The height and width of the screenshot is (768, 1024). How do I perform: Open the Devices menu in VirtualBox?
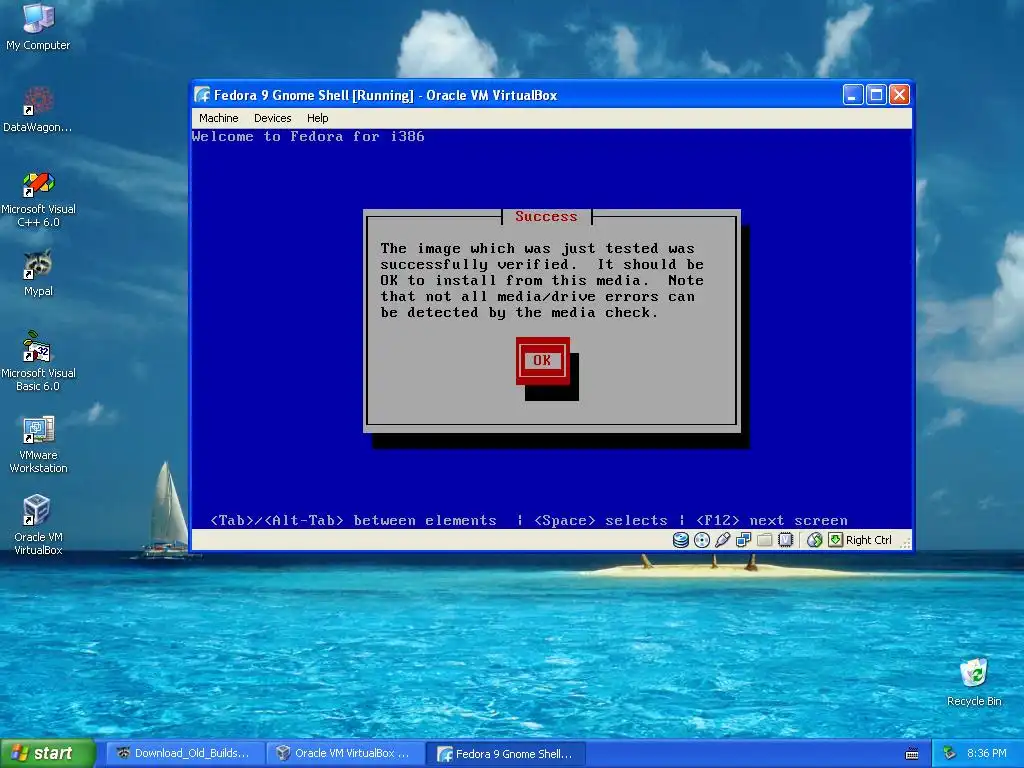tap(272, 118)
